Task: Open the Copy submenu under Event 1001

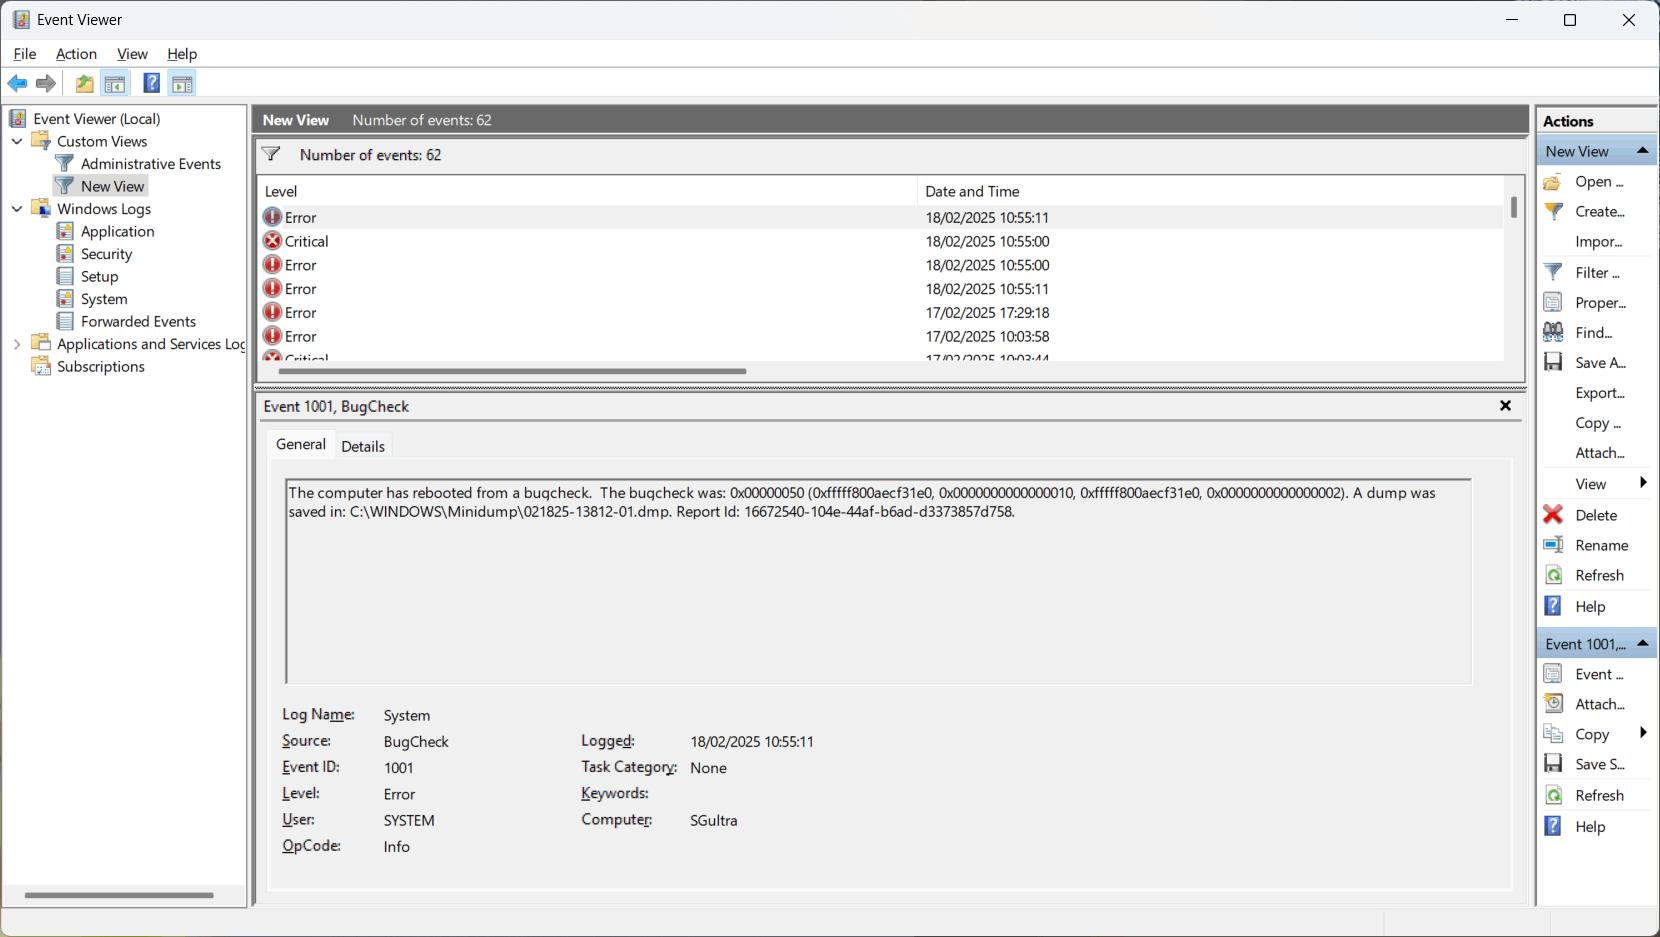Action: [x=1643, y=733]
